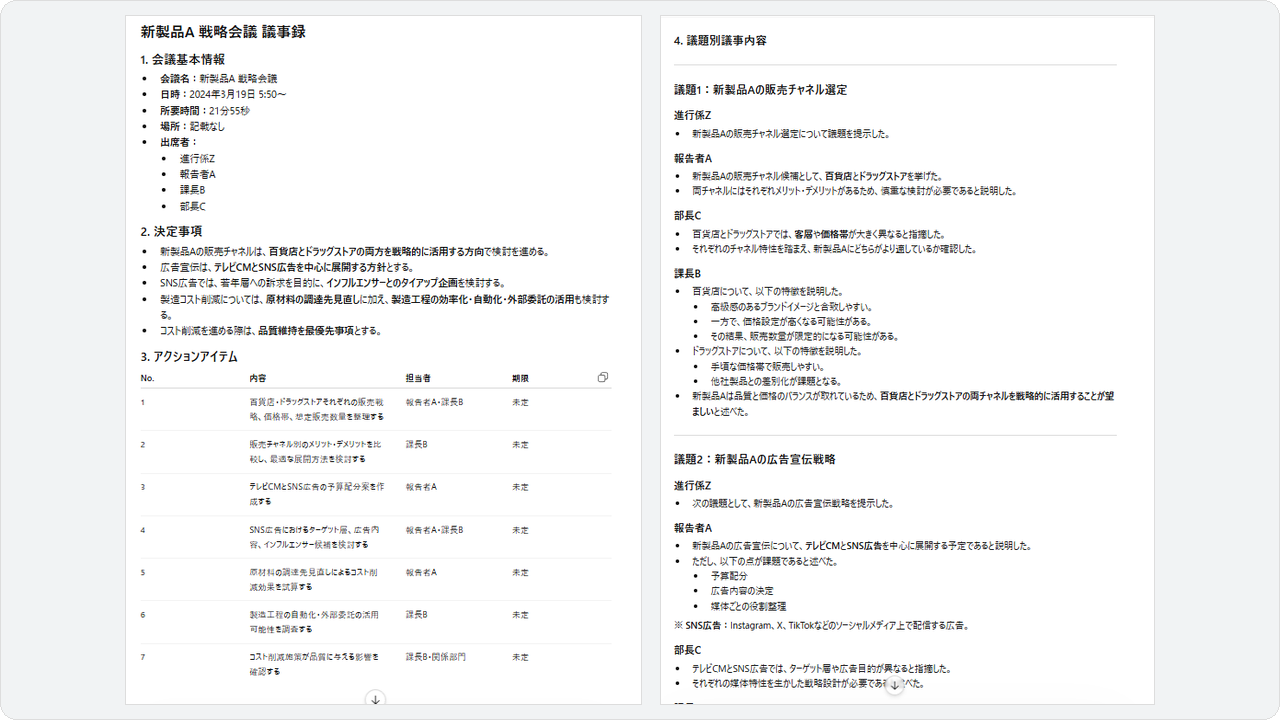
Task: Click action item text about テレビCMとSNS広告の予算配分案
Action: pos(316,494)
